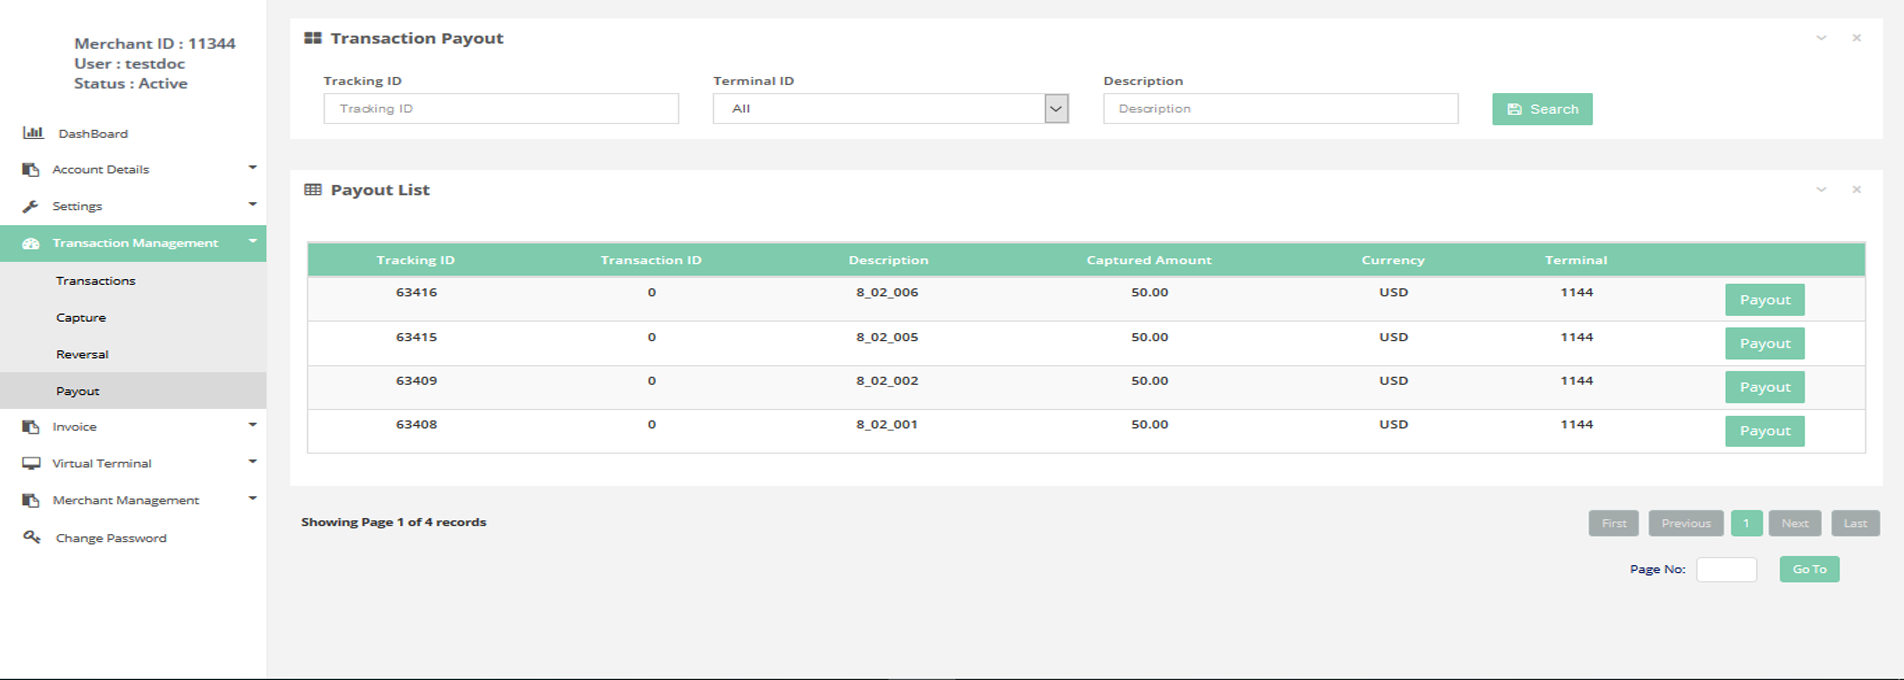Click the Account Details sidebar icon

pos(31,170)
